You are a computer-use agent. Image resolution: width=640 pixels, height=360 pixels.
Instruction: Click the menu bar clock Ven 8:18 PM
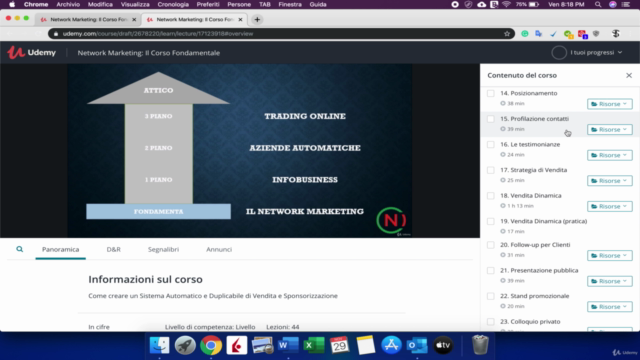[x=566, y=4]
